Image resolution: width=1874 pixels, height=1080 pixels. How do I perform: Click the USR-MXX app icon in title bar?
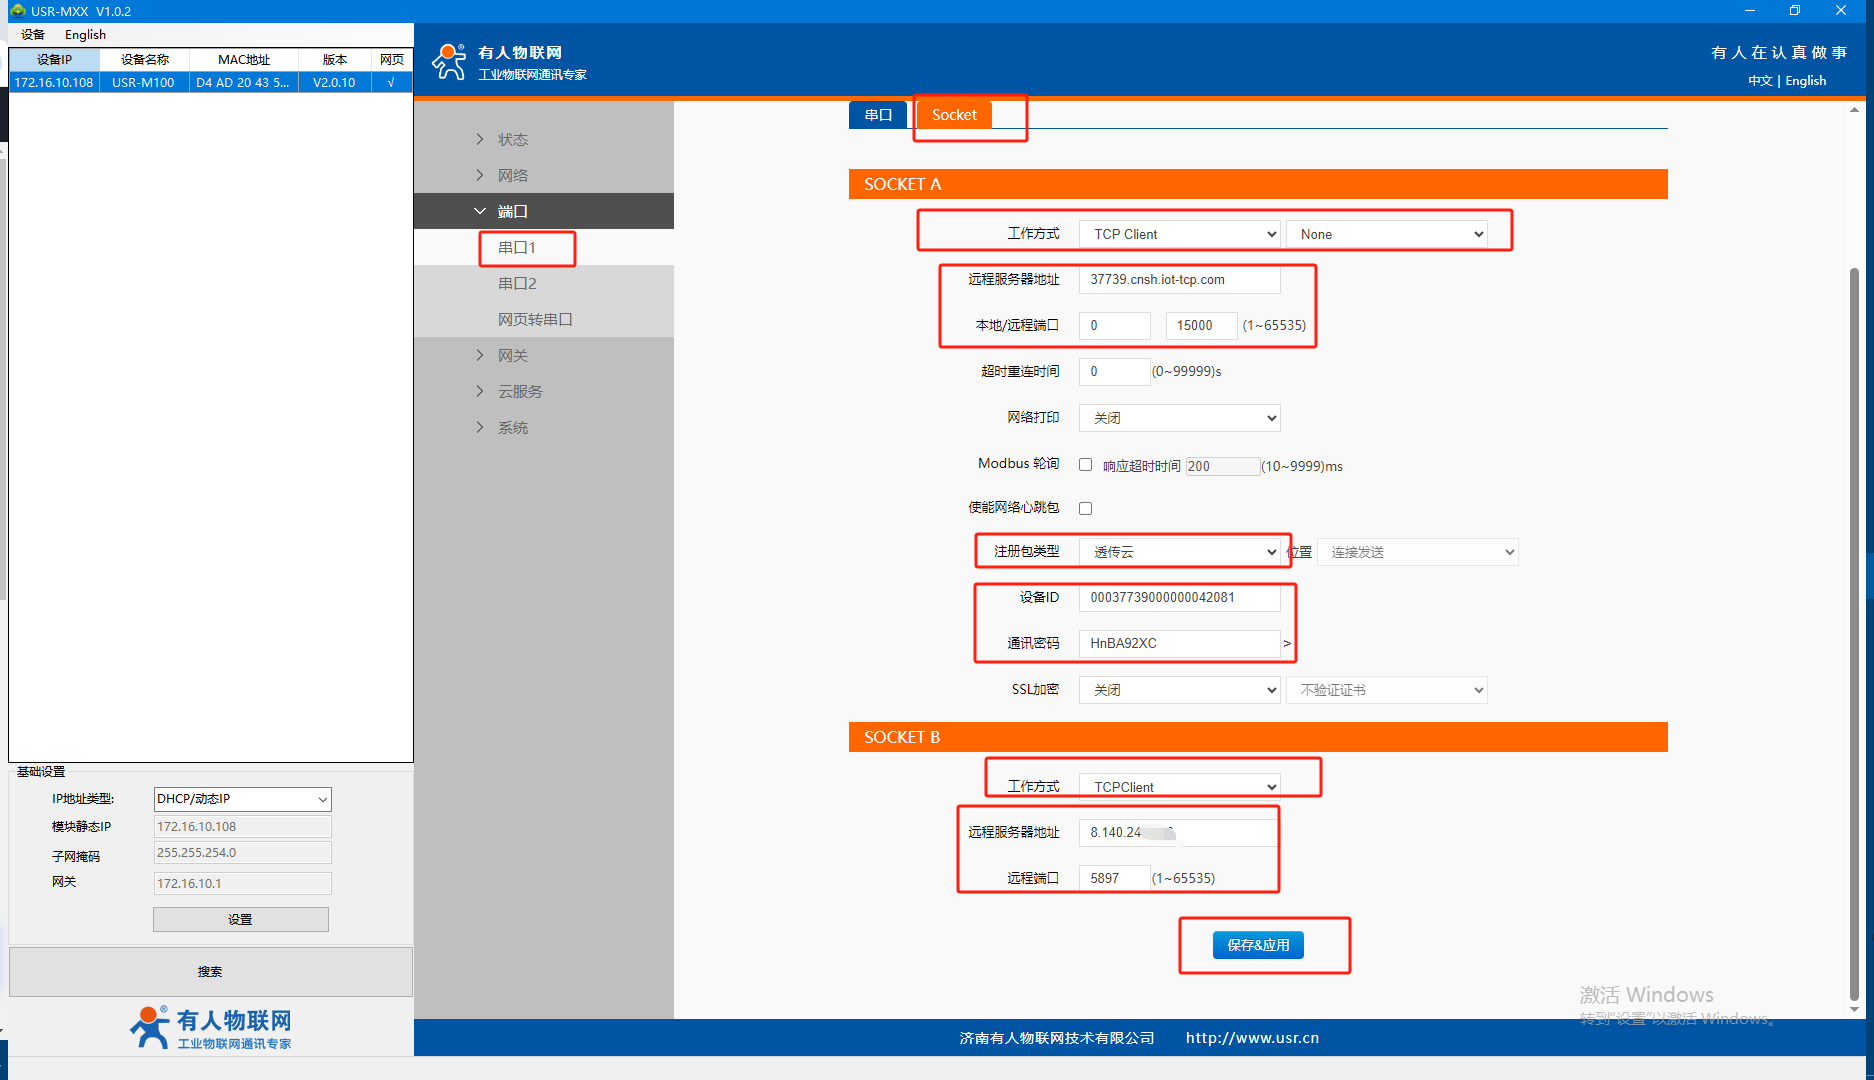[17, 11]
